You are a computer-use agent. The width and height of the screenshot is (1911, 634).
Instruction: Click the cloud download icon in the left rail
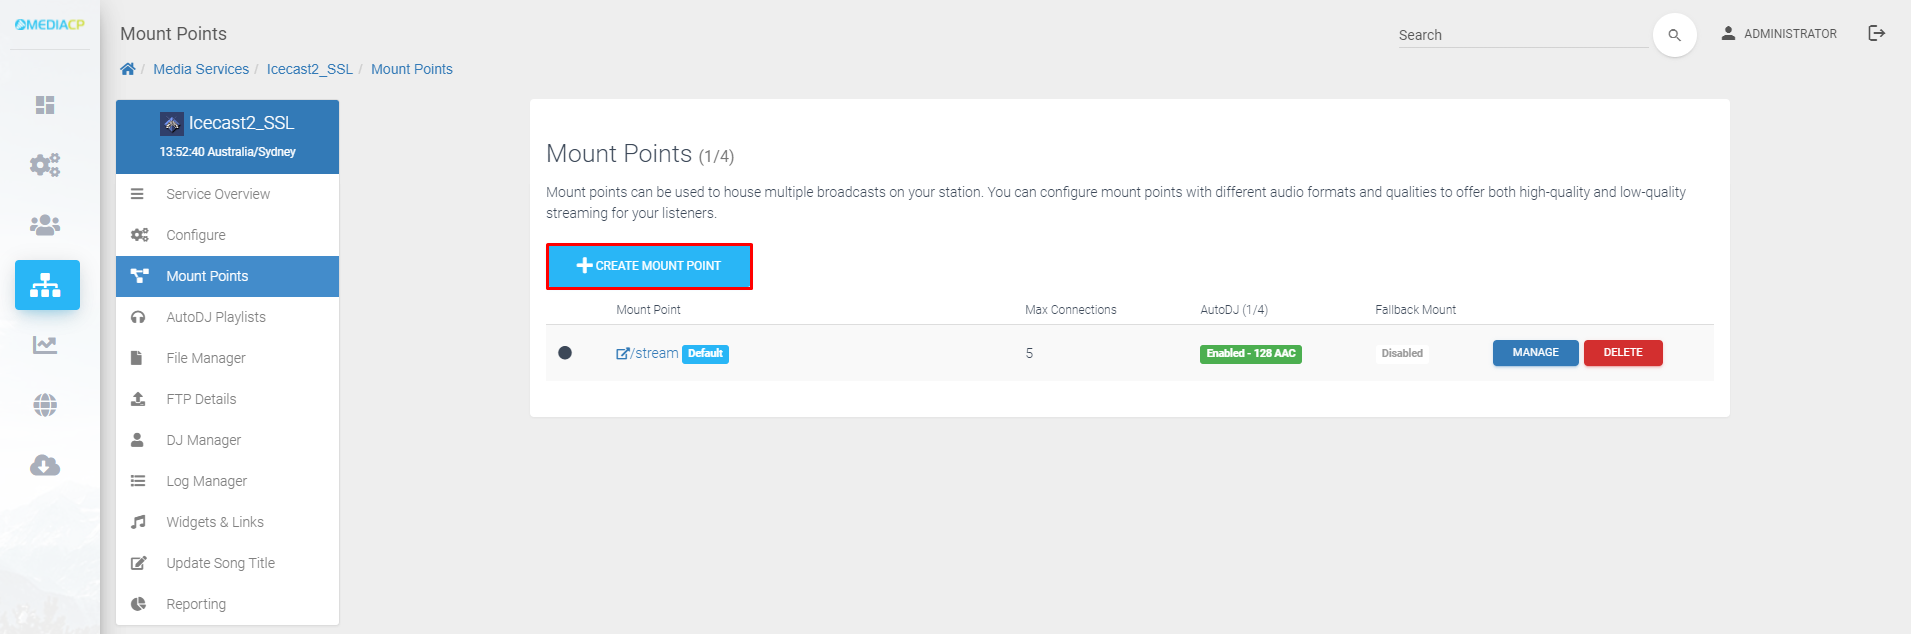click(45, 465)
